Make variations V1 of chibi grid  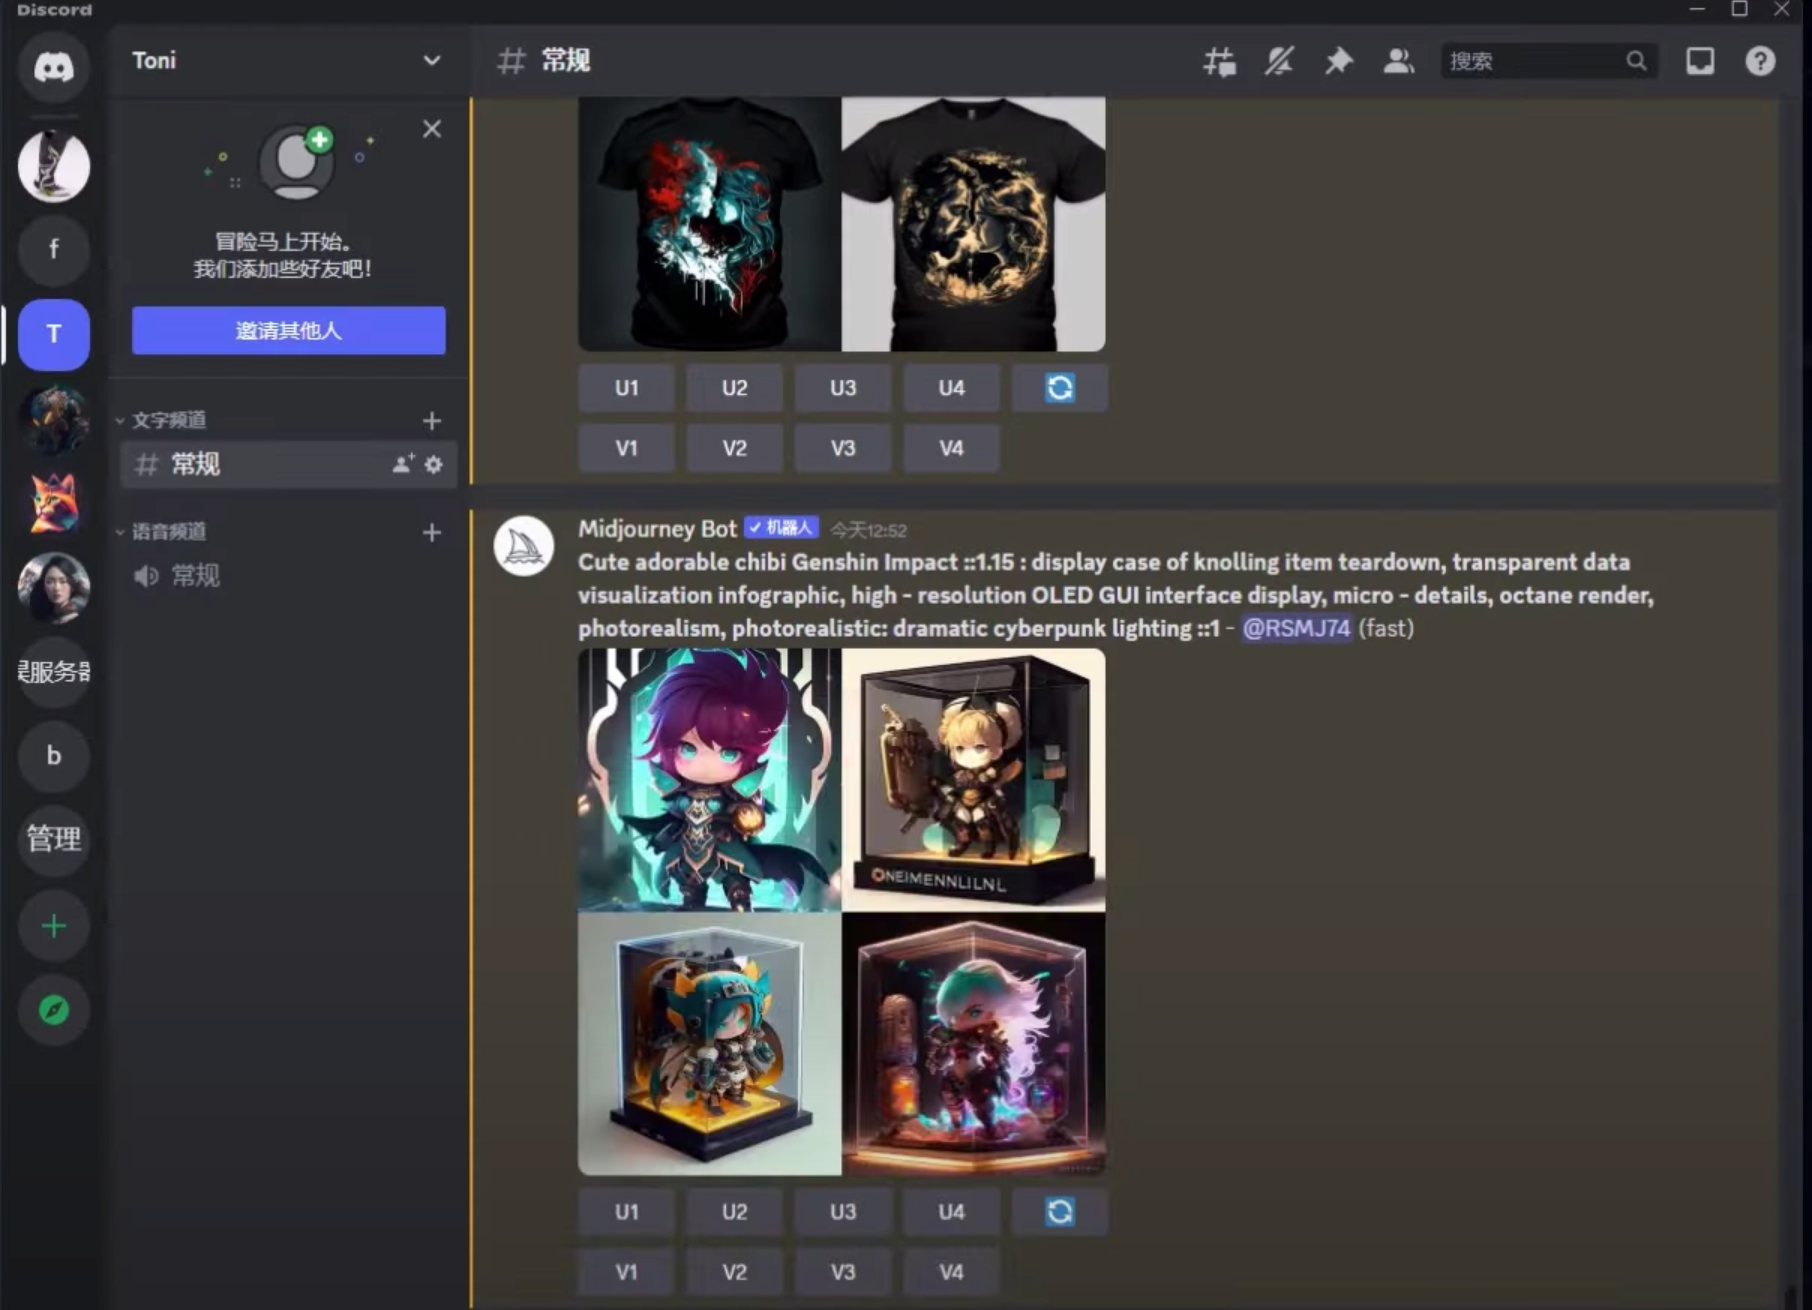click(626, 1272)
